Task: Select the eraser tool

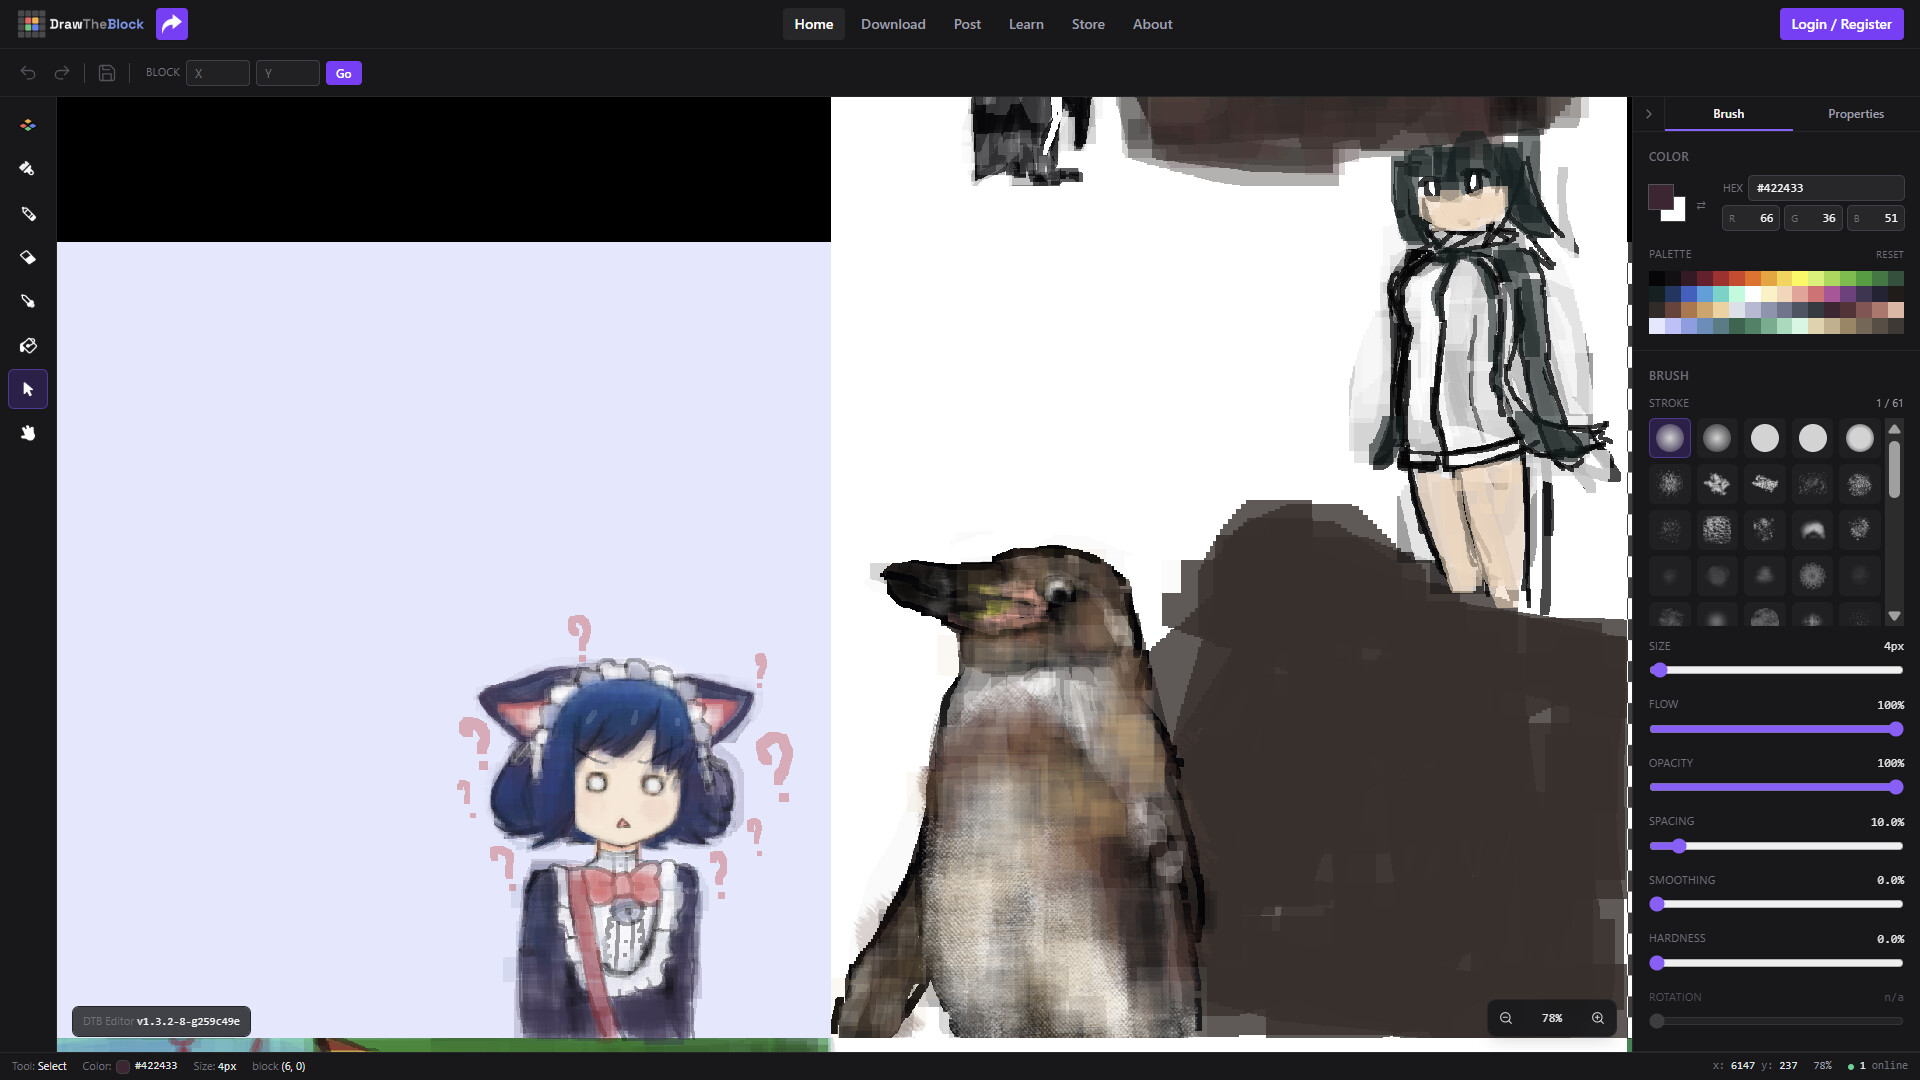Action: tap(28, 257)
